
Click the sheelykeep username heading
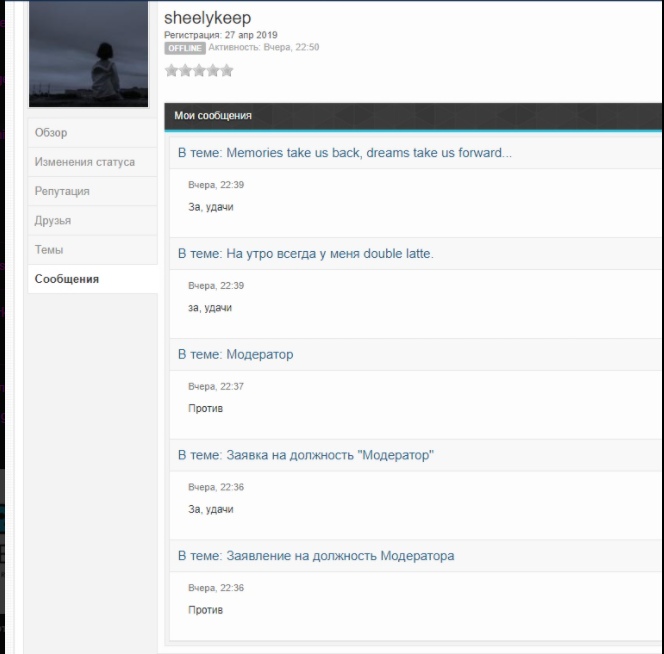click(x=208, y=18)
